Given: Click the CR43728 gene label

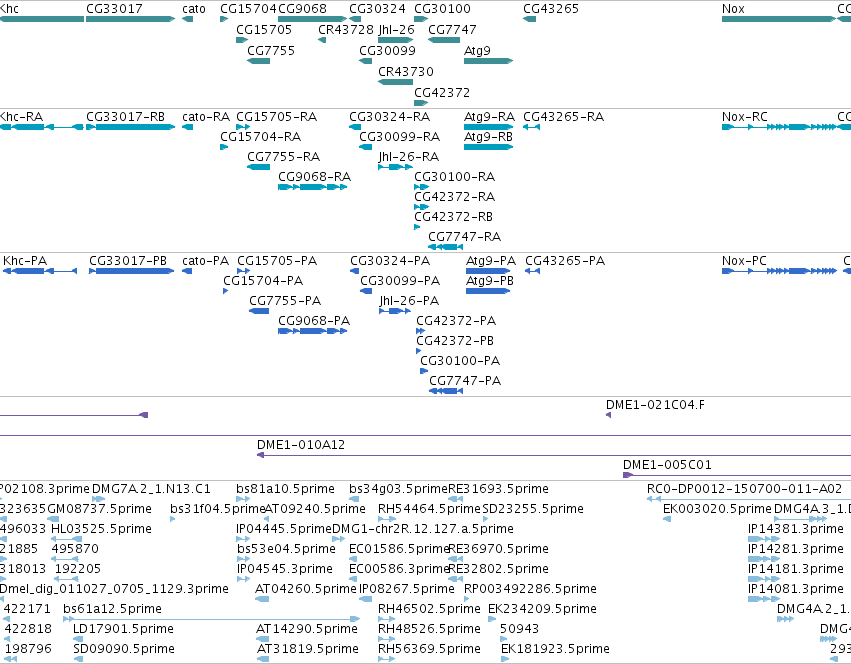Looking at the screenshot, I should tap(346, 29).
